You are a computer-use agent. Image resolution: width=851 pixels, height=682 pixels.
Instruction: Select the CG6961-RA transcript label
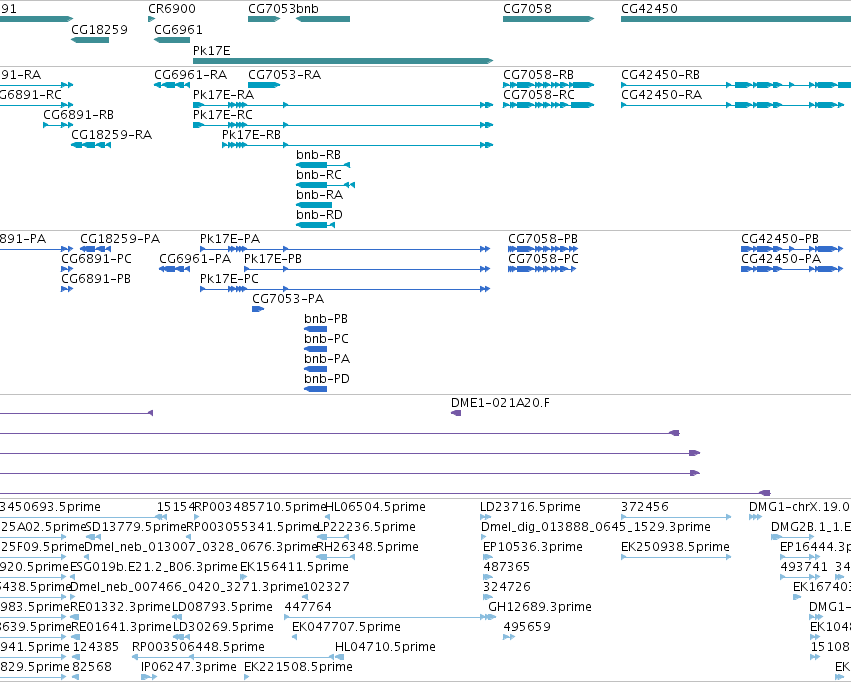190,74
